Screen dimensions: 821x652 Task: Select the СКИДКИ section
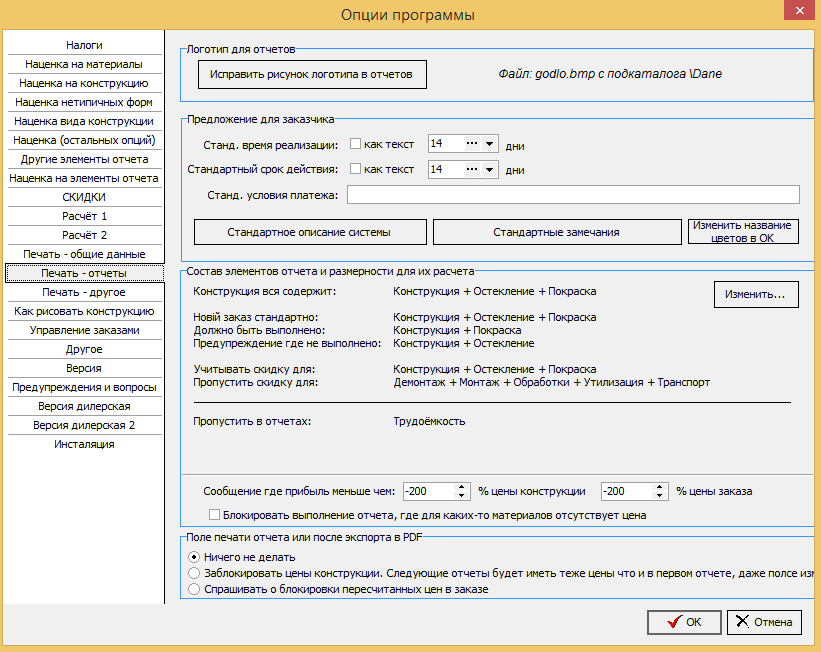pyautogui.click(x=84, y=197)
